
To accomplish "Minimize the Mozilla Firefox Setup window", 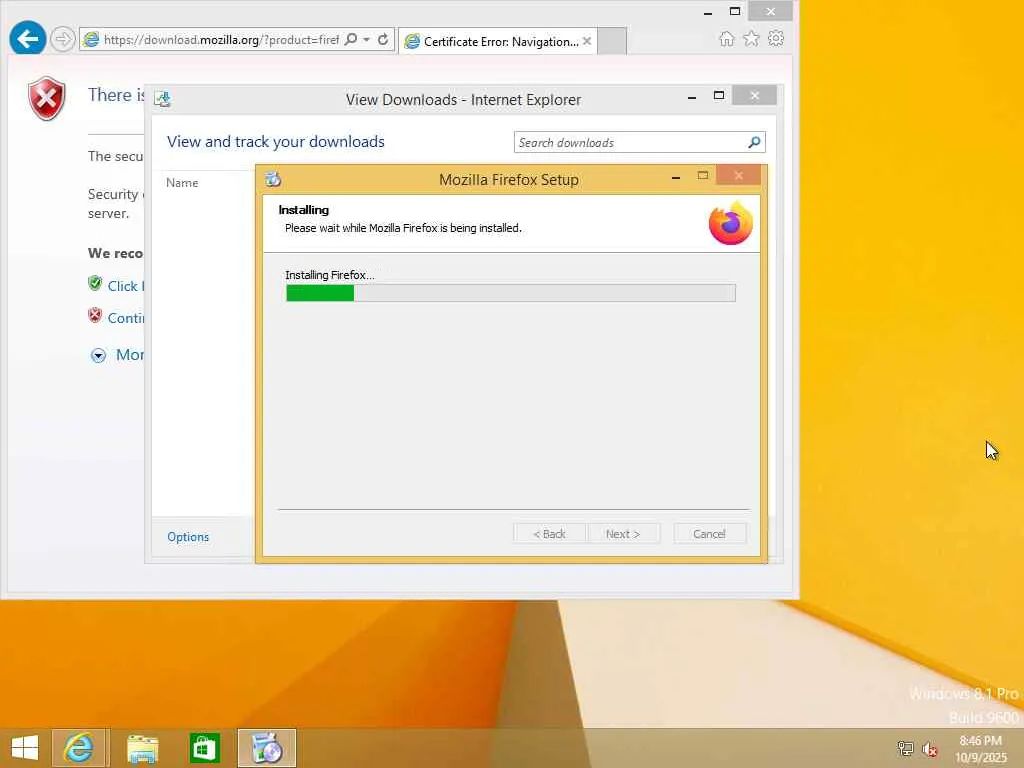I will (676, 176).
